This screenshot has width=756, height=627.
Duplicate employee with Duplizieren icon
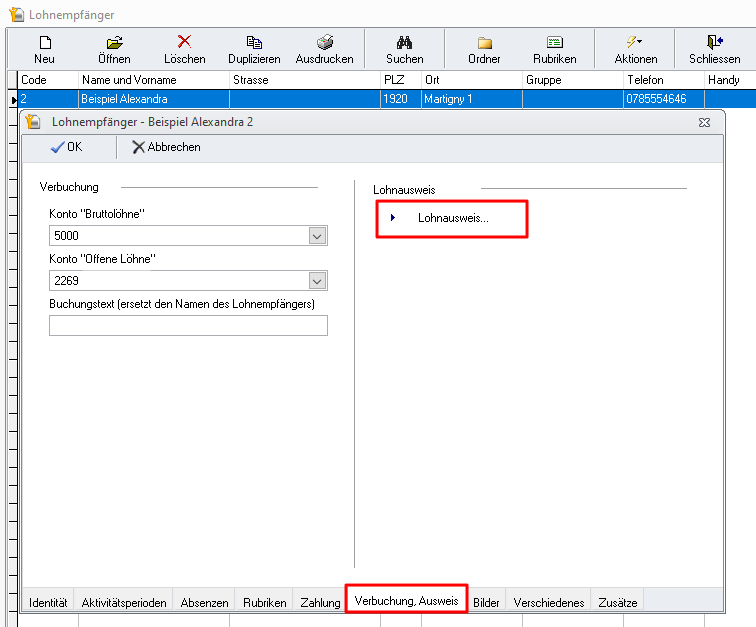[254, 43]
